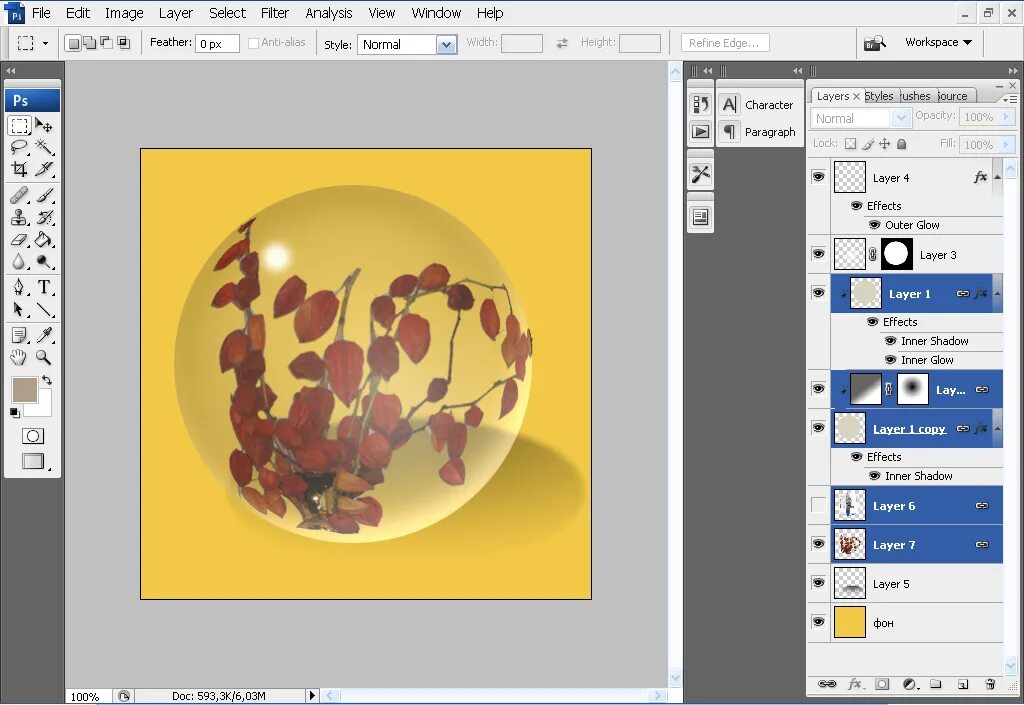
Task: Select the Hand tool
Action: [x=19, y=357]
